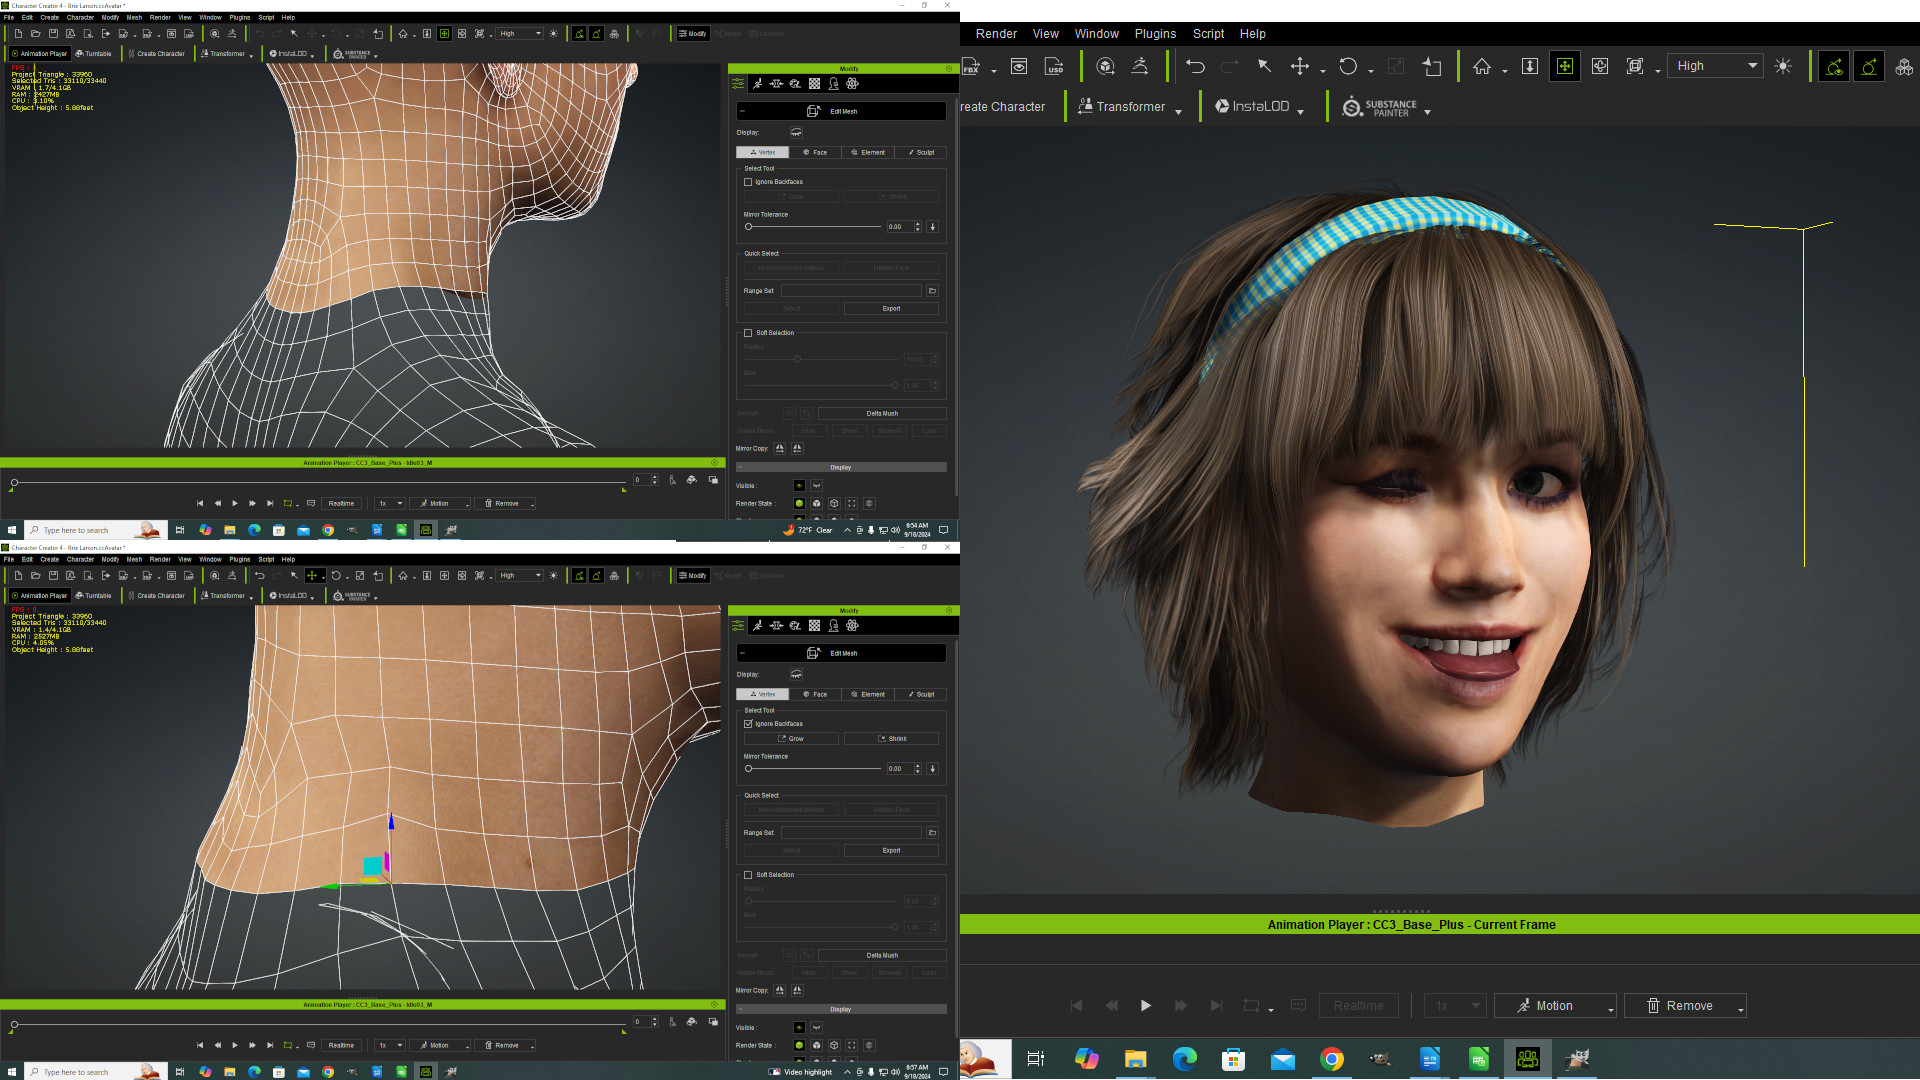Click Create Character in bottom-left window

tap(157, 596)
